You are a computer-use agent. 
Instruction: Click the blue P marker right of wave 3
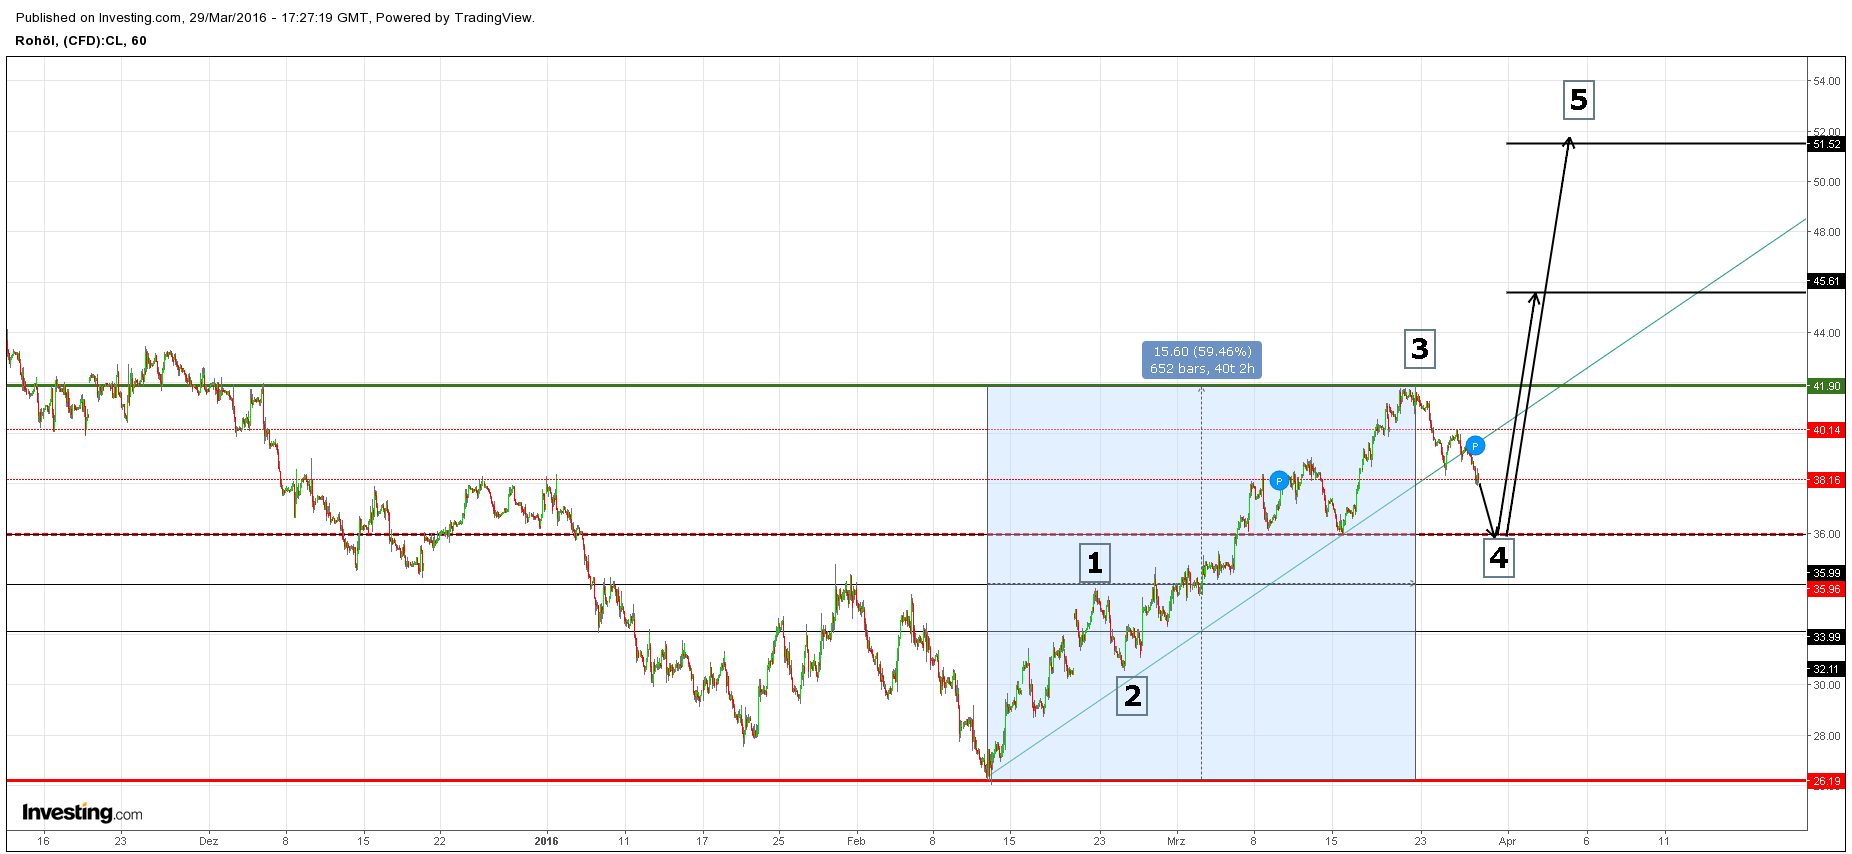[1475, 446]
